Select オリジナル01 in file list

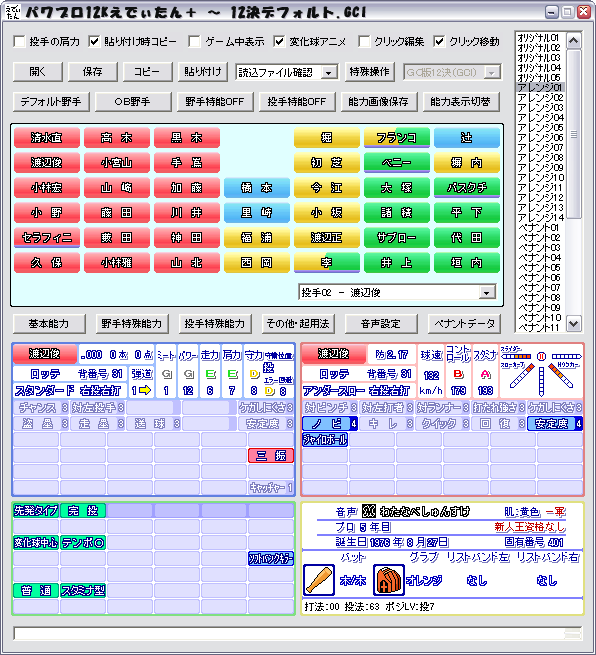540,38
